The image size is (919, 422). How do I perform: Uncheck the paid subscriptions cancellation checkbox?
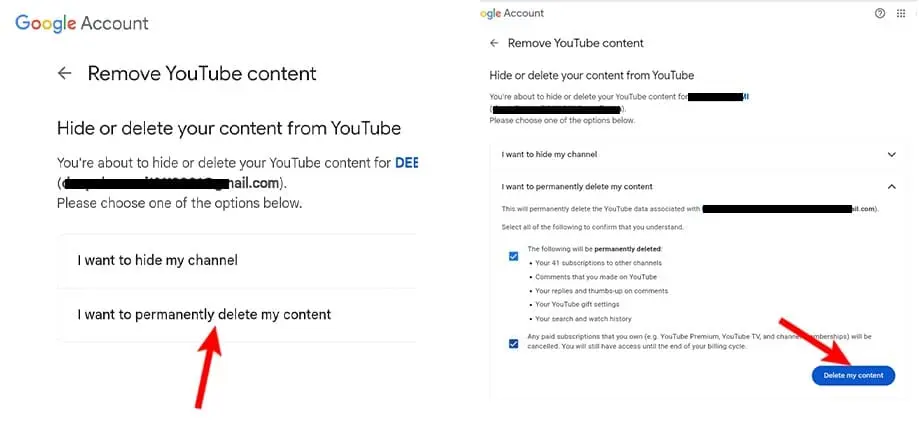point(513,344)
